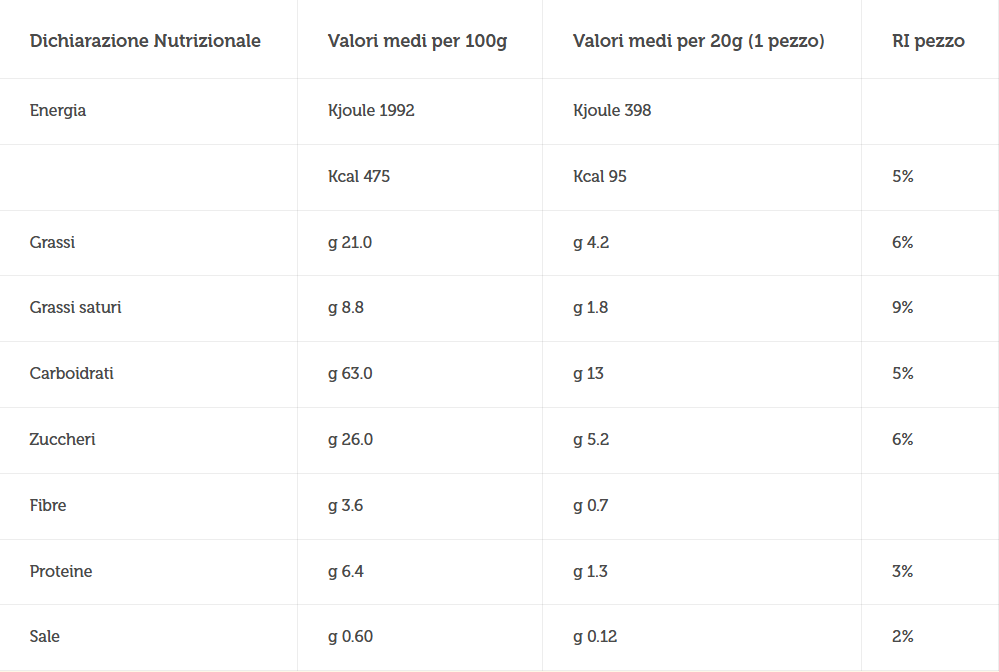The image size is (999, 672).
Task: Click the g 63.0 carbohydrate value
Action: click(350, 374)
